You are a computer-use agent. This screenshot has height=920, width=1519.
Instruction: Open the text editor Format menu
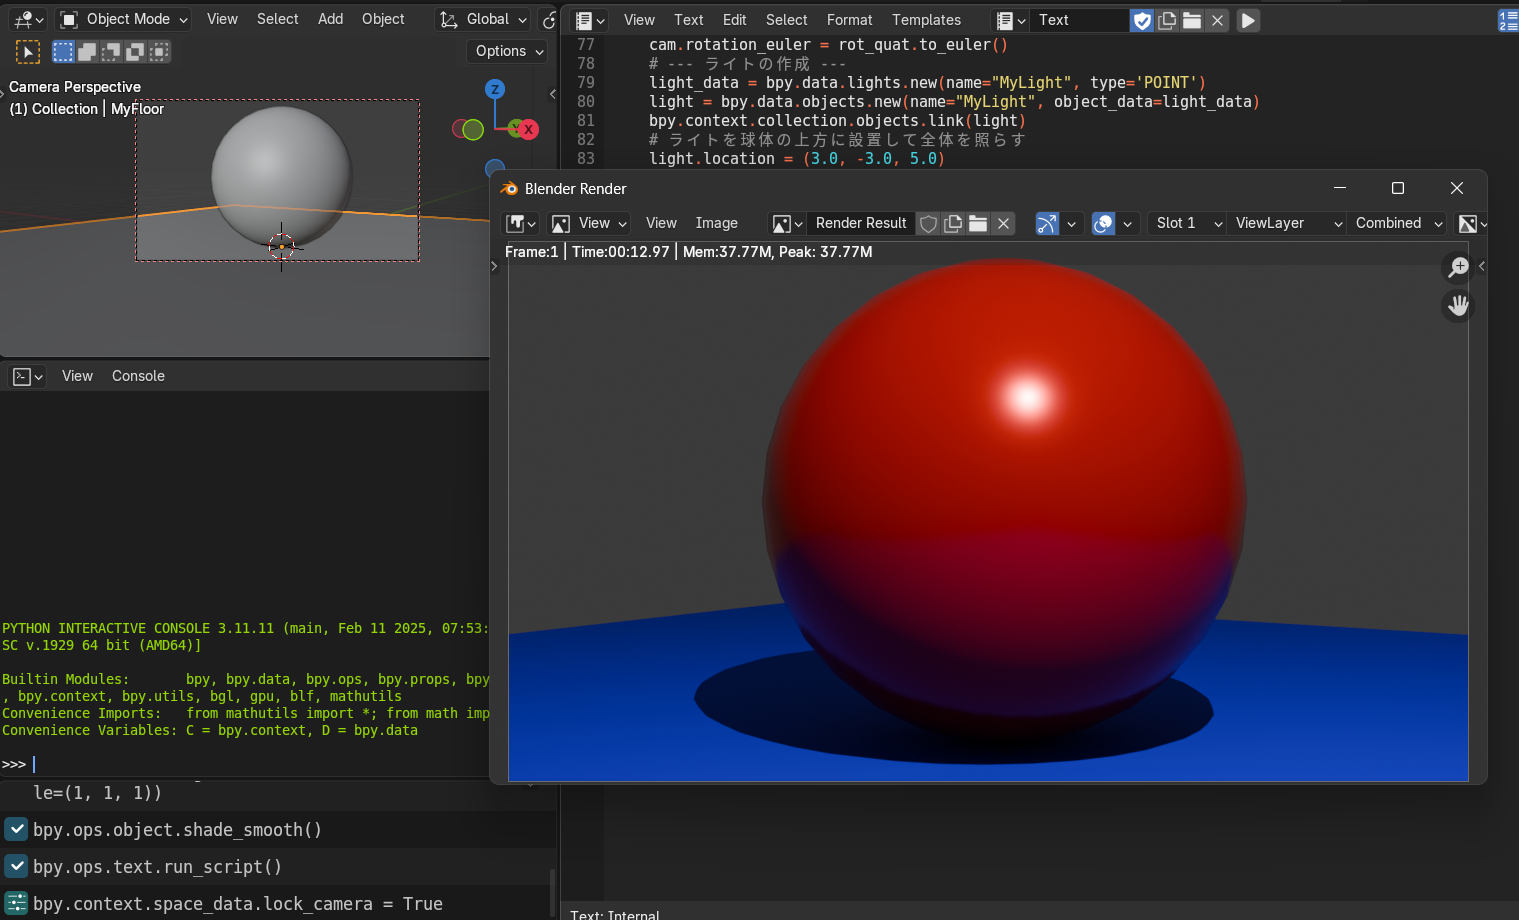(x=849, y=20)
